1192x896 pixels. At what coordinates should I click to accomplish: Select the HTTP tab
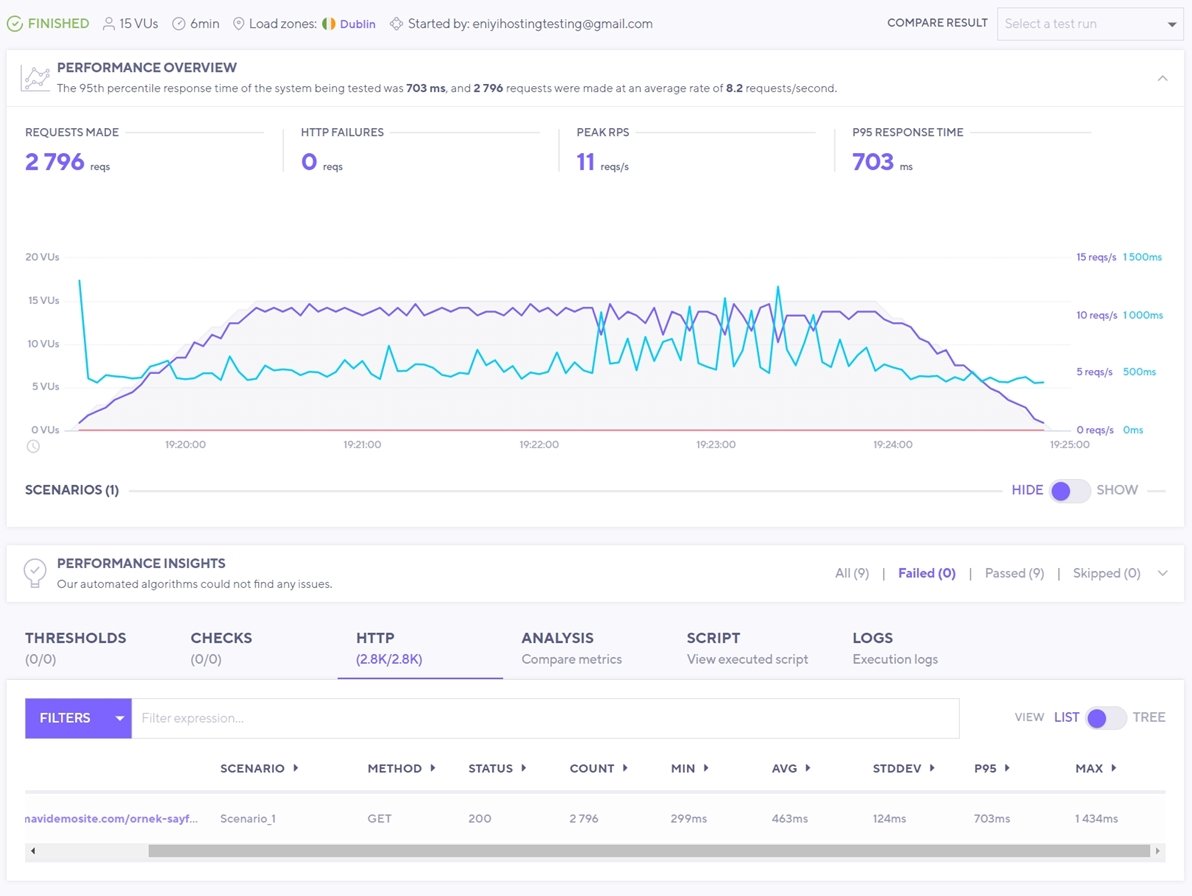[x=389, y=647]
